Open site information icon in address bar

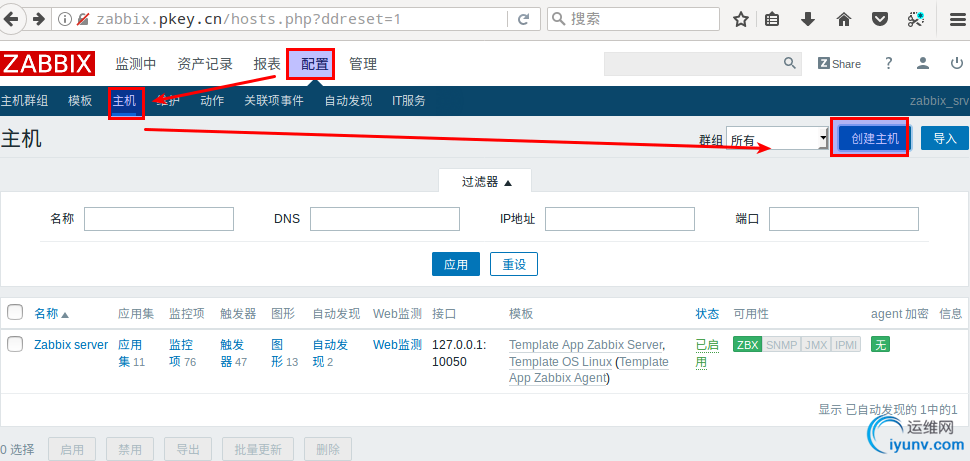tap(64, 19)
